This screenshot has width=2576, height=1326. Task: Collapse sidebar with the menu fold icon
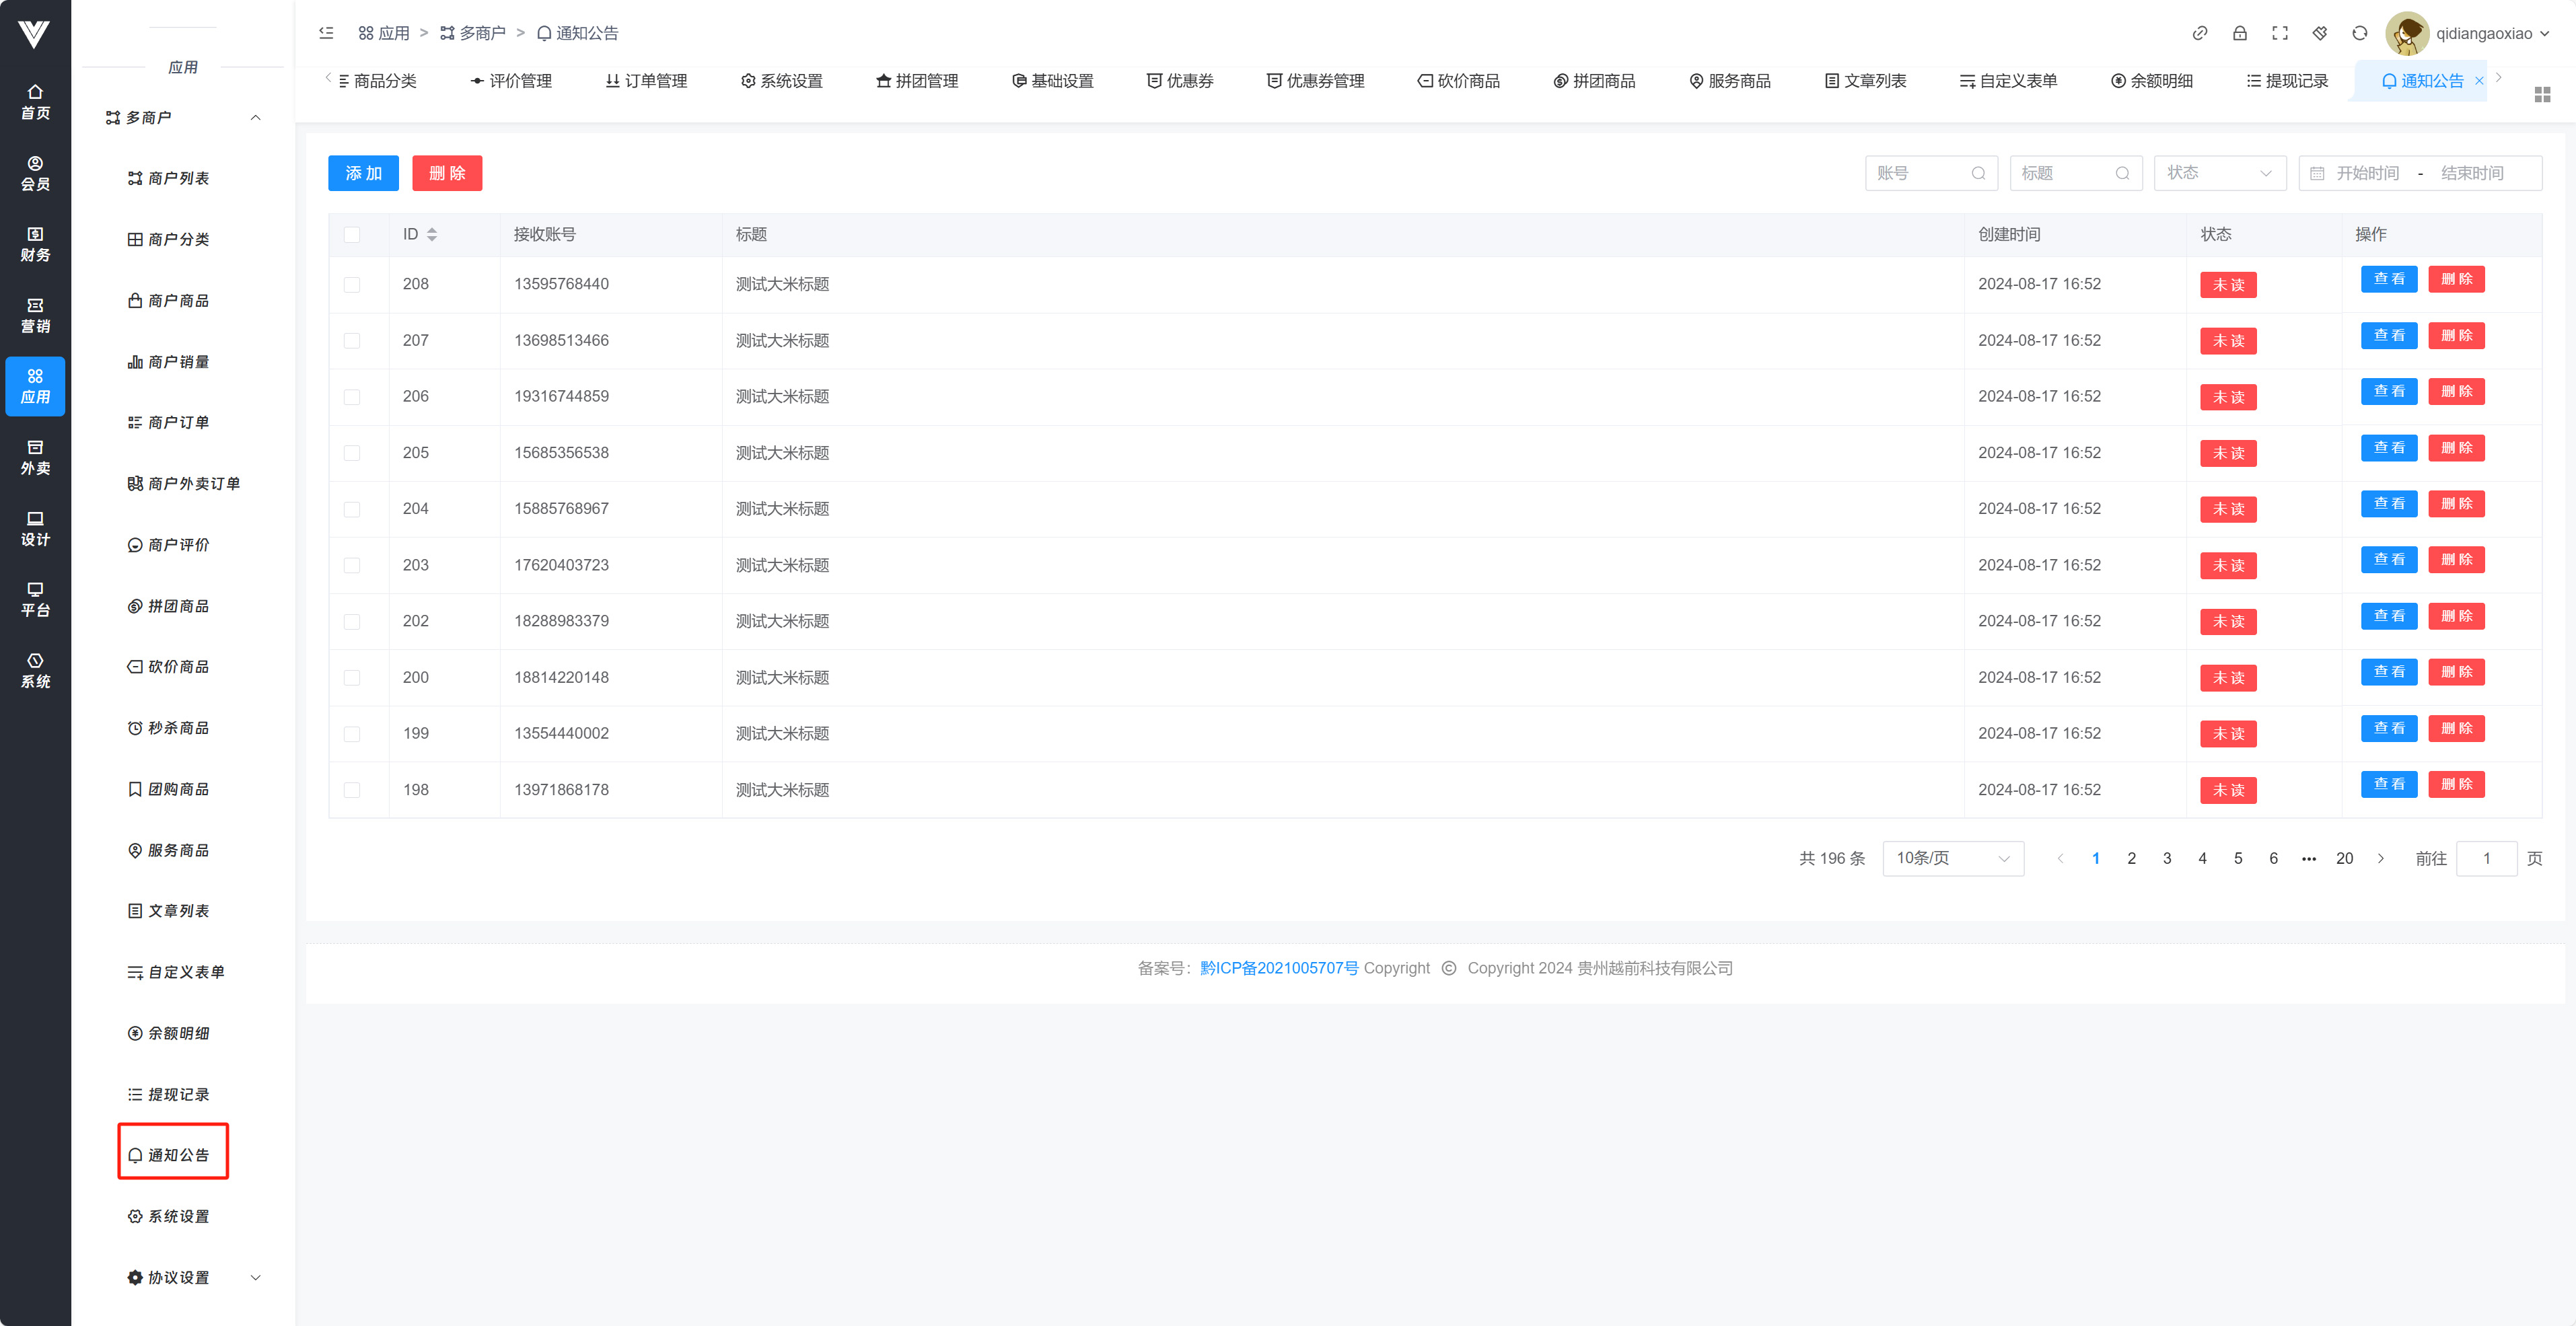tap(326, 33)
